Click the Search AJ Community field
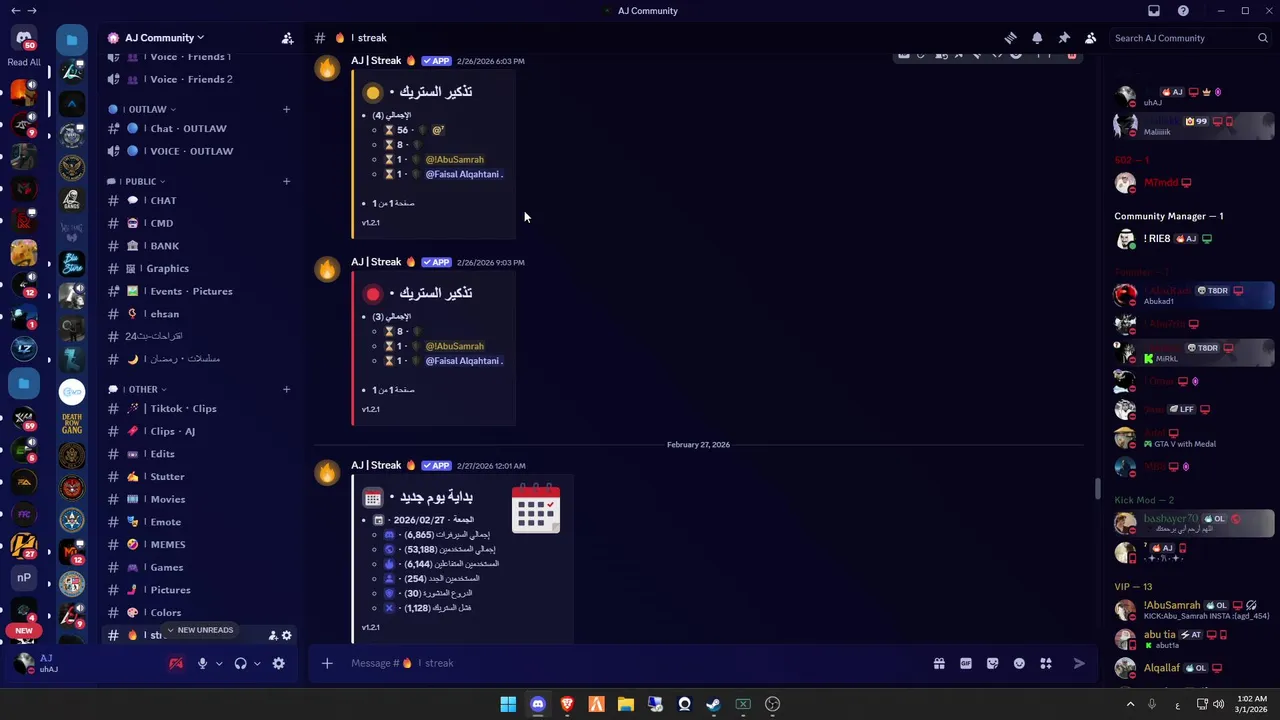The image size is (1280, 720). tap(1190, 38)
